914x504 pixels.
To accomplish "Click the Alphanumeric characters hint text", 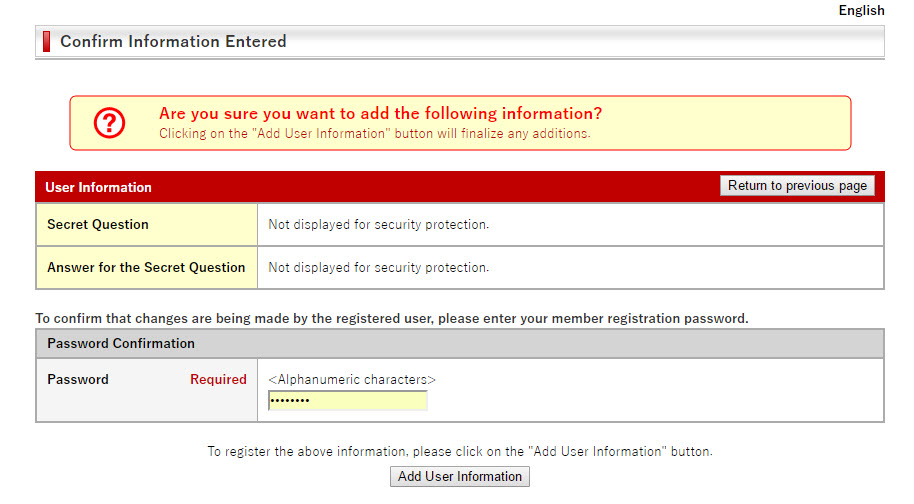I will click(352, 379).
